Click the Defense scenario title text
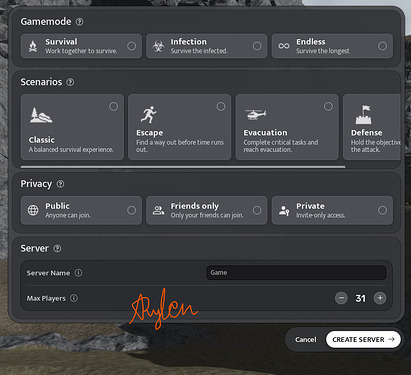The width and height of the screenshot is (411, 375). pos(367,133)
